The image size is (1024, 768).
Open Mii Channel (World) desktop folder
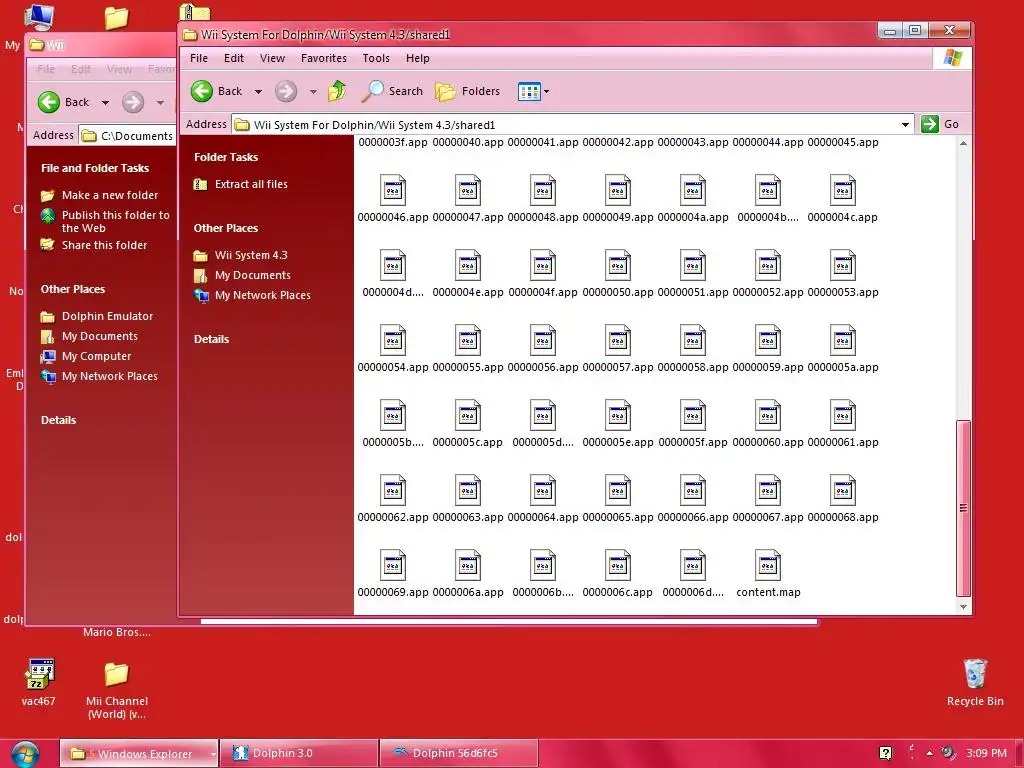click(x=116, y=675)
